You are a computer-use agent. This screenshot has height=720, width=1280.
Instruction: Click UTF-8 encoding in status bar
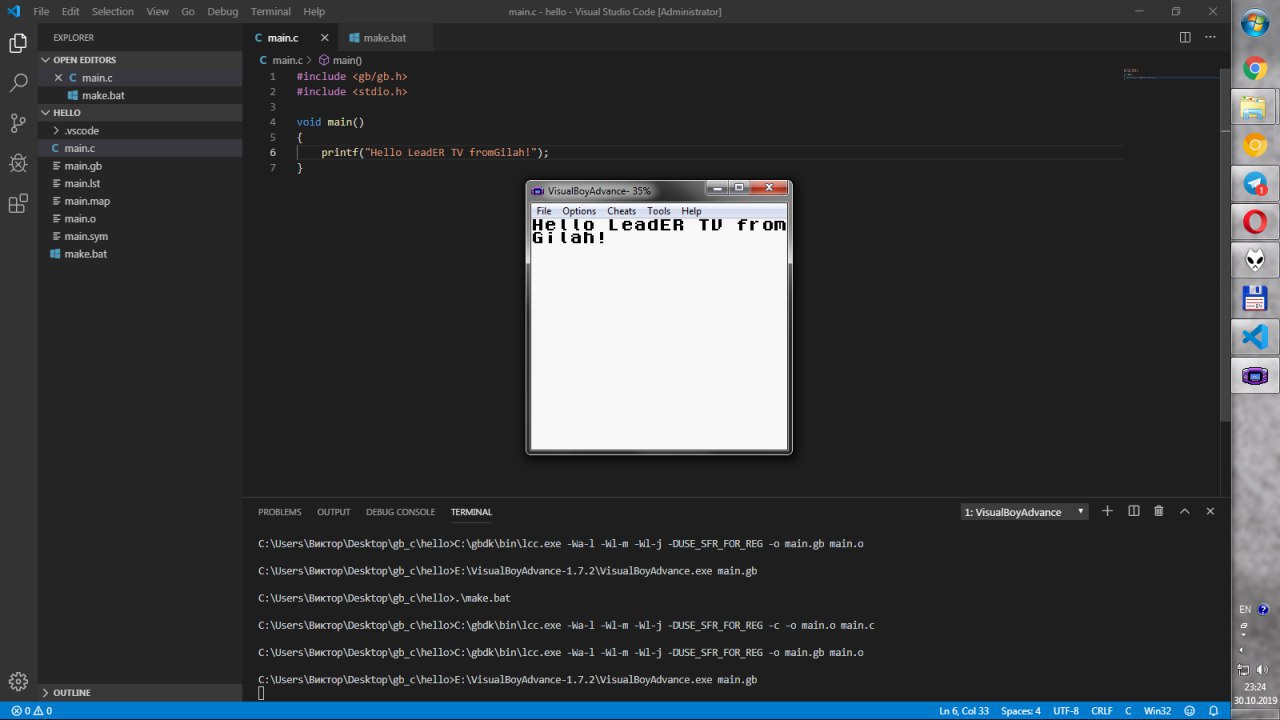click(x=1067, y=711)
